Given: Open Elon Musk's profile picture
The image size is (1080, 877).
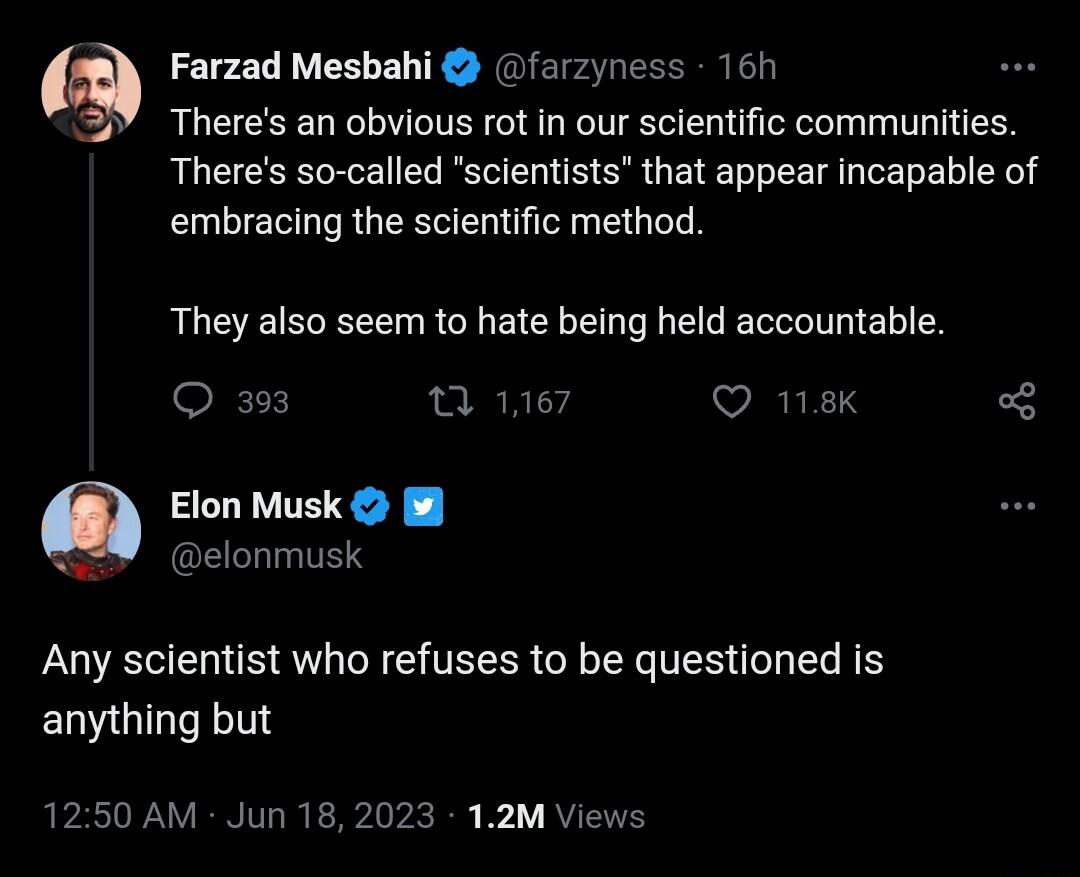Looking at the screenshot, I should pyautogui.click(x=91, y=531).
